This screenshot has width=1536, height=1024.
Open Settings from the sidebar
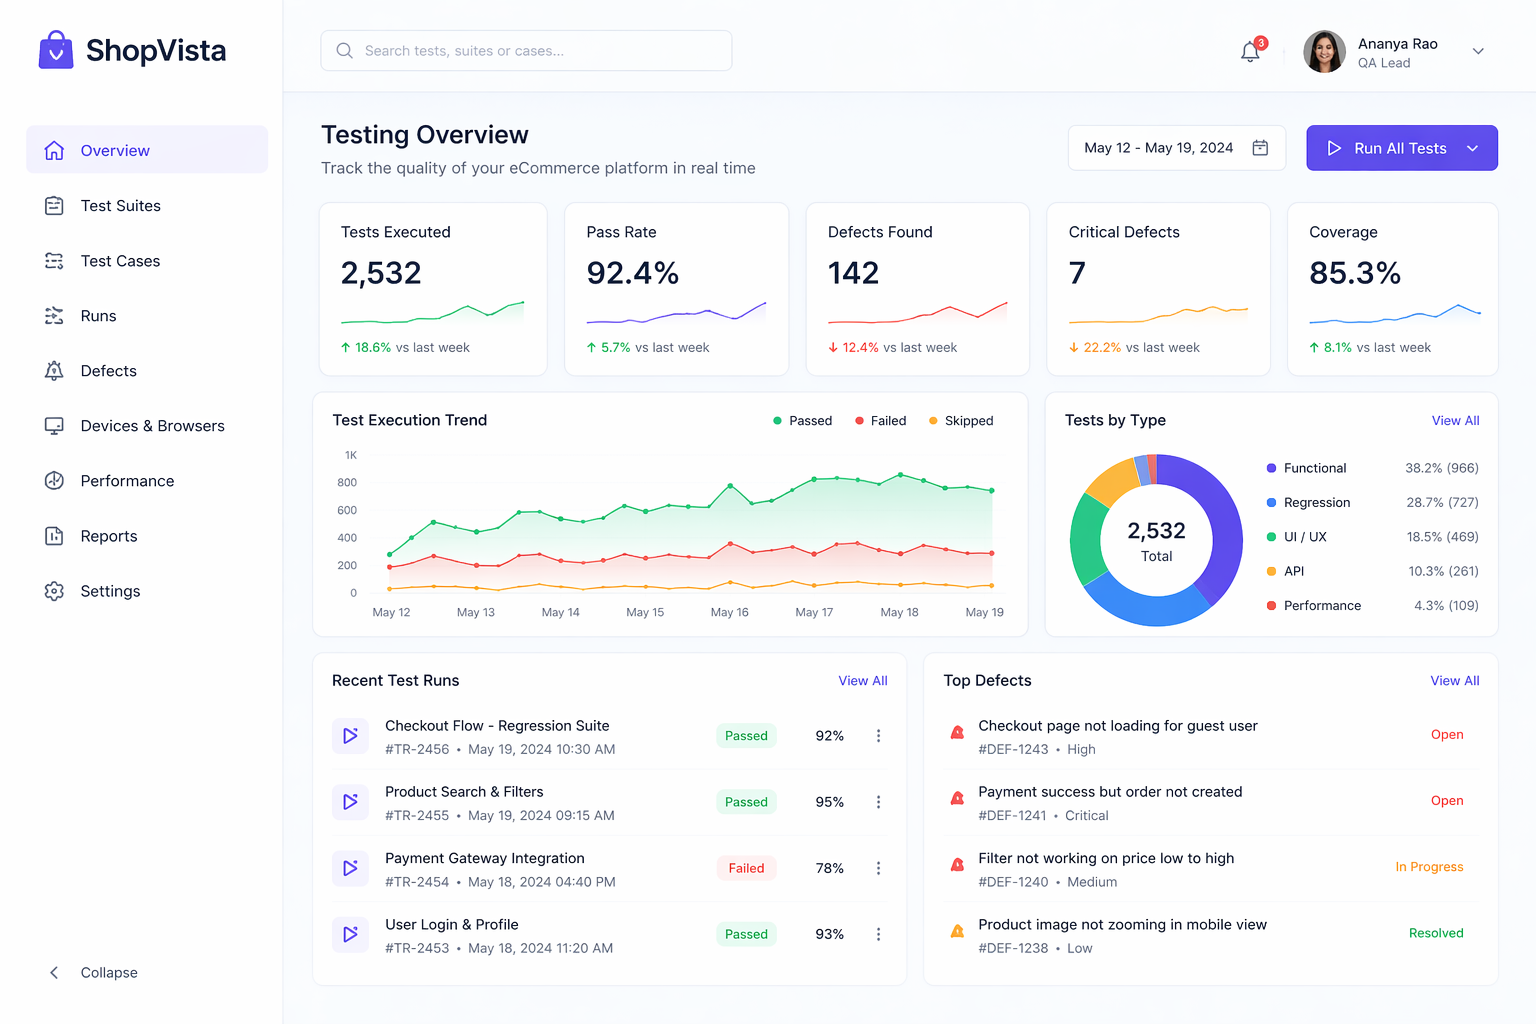110,591
